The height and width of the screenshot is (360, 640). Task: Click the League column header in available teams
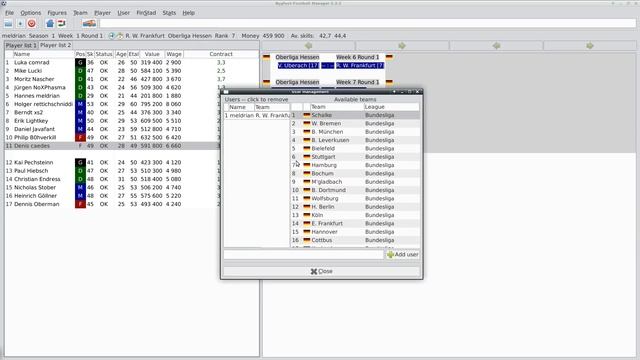click(391, 107)
